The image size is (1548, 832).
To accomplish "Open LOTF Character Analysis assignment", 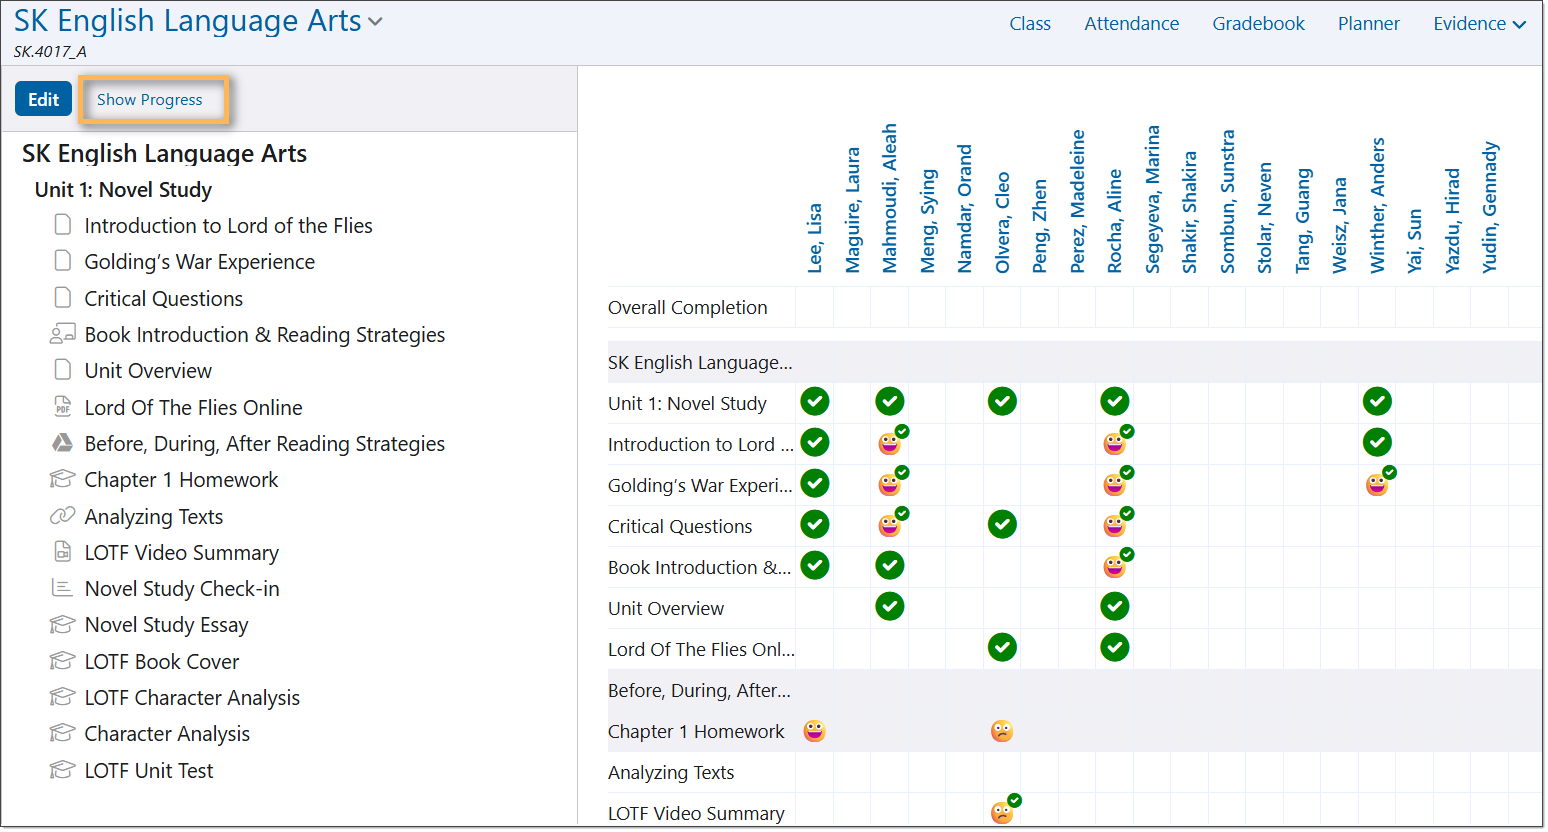I will 192,697.
